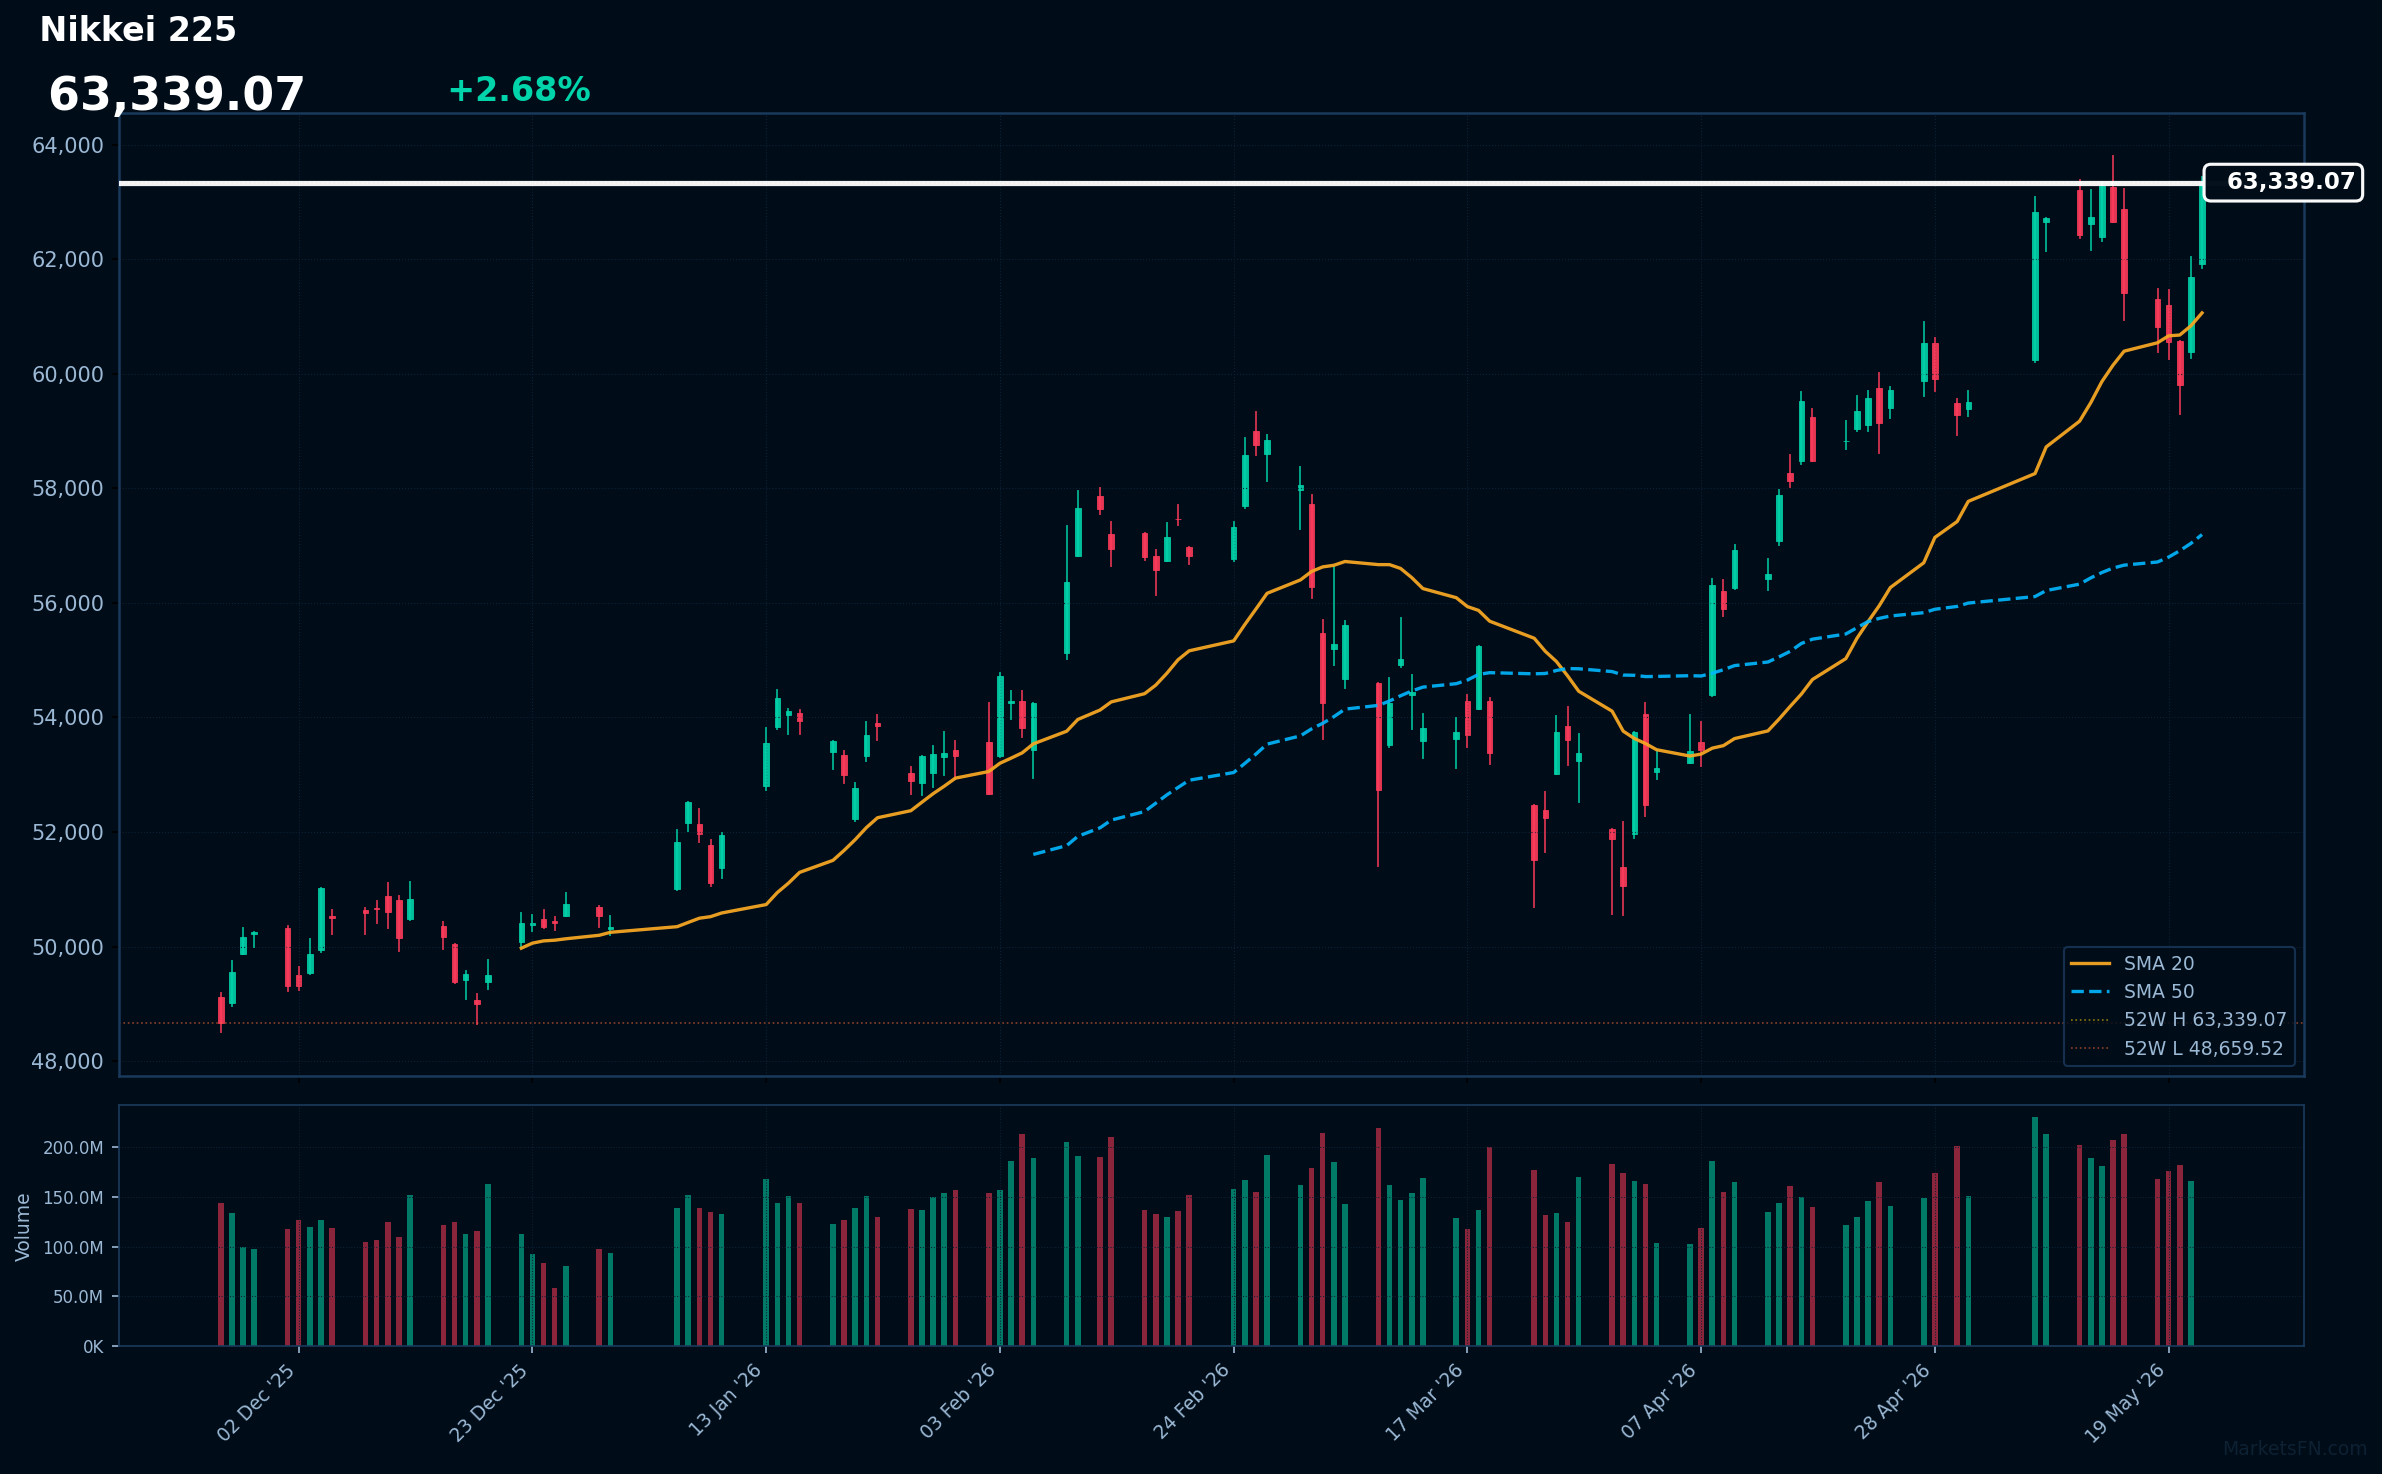Click the 48,000 price axis label
2382x1474 pixels.
click(68, 1062)
